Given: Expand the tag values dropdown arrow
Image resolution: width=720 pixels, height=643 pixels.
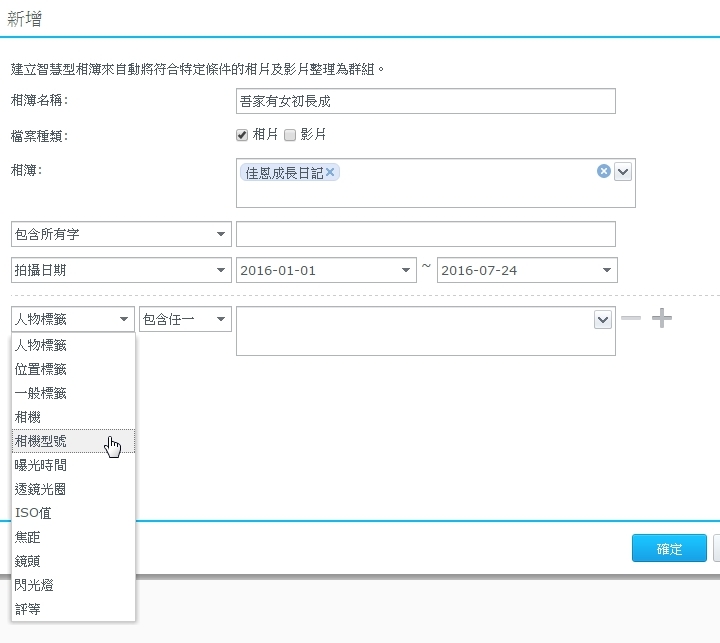Looking at the screenshot, I should pyautogui.click(x=603, y=319).
